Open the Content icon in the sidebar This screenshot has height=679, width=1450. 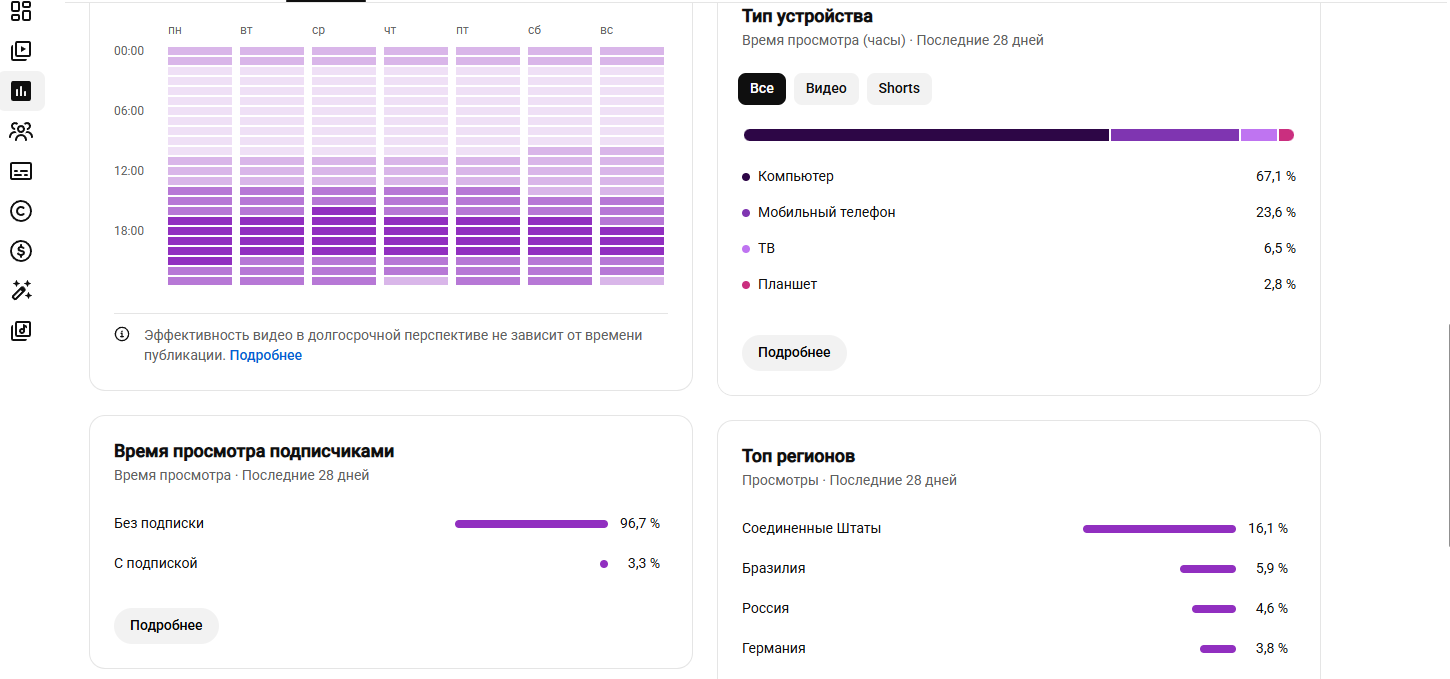click(21, 50)
